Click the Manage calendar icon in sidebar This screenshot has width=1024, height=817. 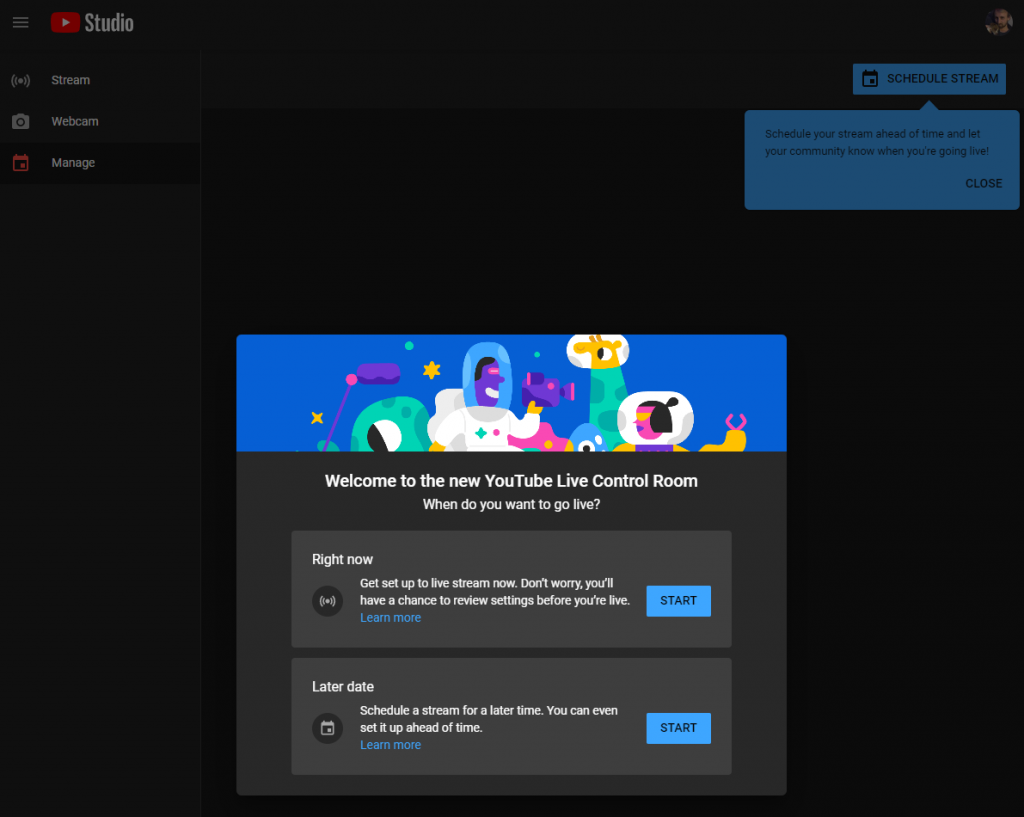click(x=20, y=163)
